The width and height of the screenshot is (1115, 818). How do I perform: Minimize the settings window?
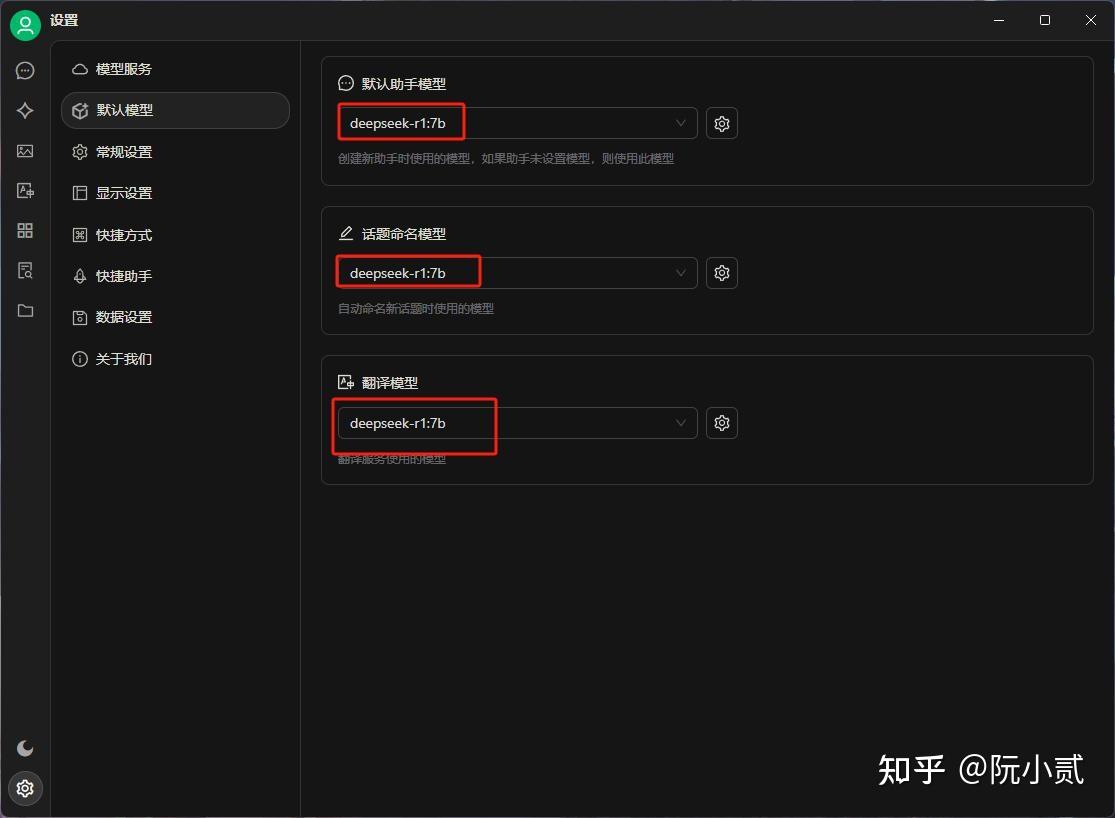pyautogui.click(x=999, y=20)
